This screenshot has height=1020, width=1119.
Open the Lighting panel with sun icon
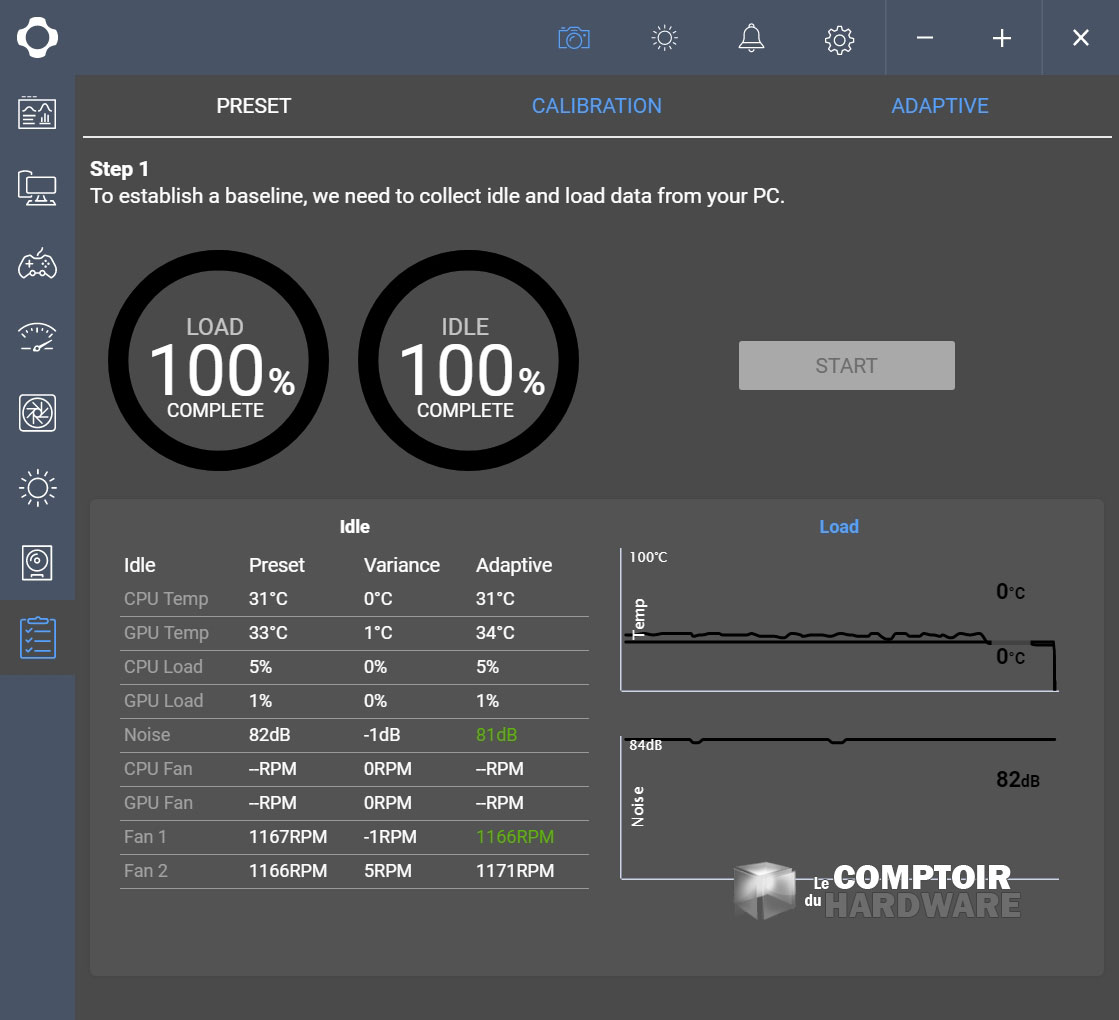click(37, 488)
